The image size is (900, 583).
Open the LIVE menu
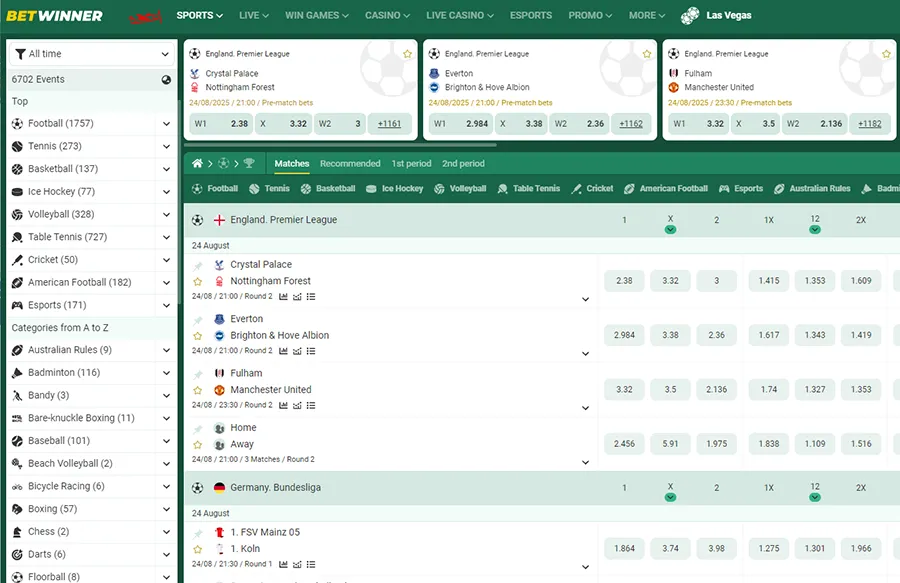pos(254,15)
